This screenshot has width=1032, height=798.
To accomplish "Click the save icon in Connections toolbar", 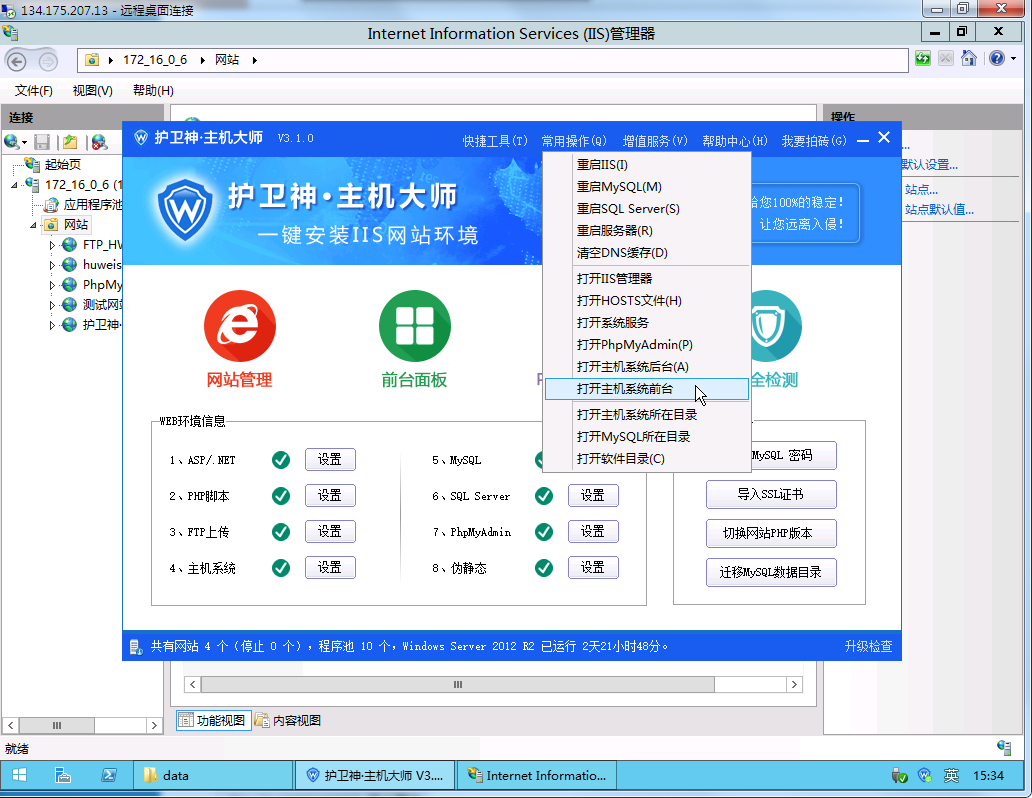I will tap(42, 142).
